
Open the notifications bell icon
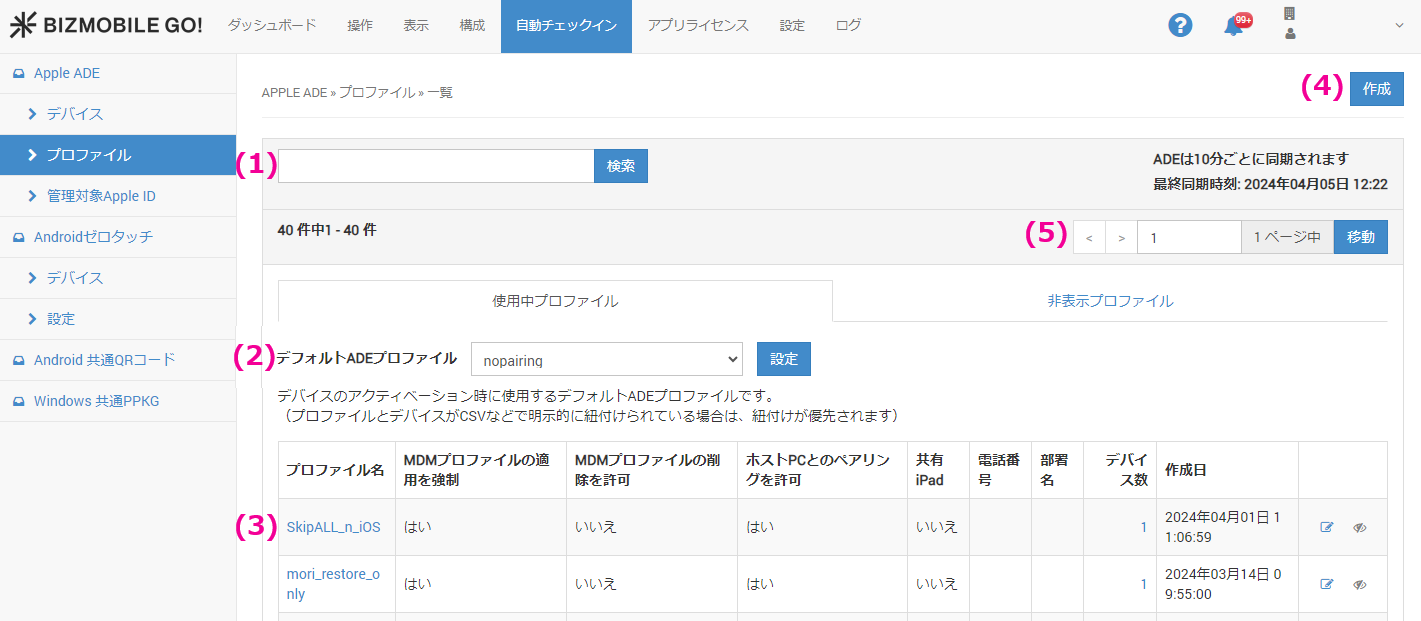coord(1234,27)
